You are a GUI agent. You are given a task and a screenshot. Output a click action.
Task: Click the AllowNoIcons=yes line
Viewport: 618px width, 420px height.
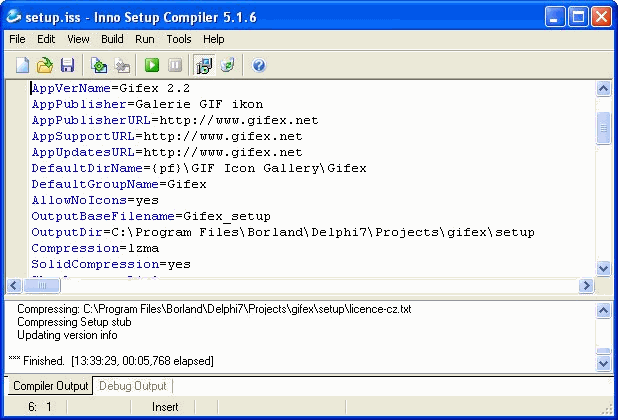point(95,200)
